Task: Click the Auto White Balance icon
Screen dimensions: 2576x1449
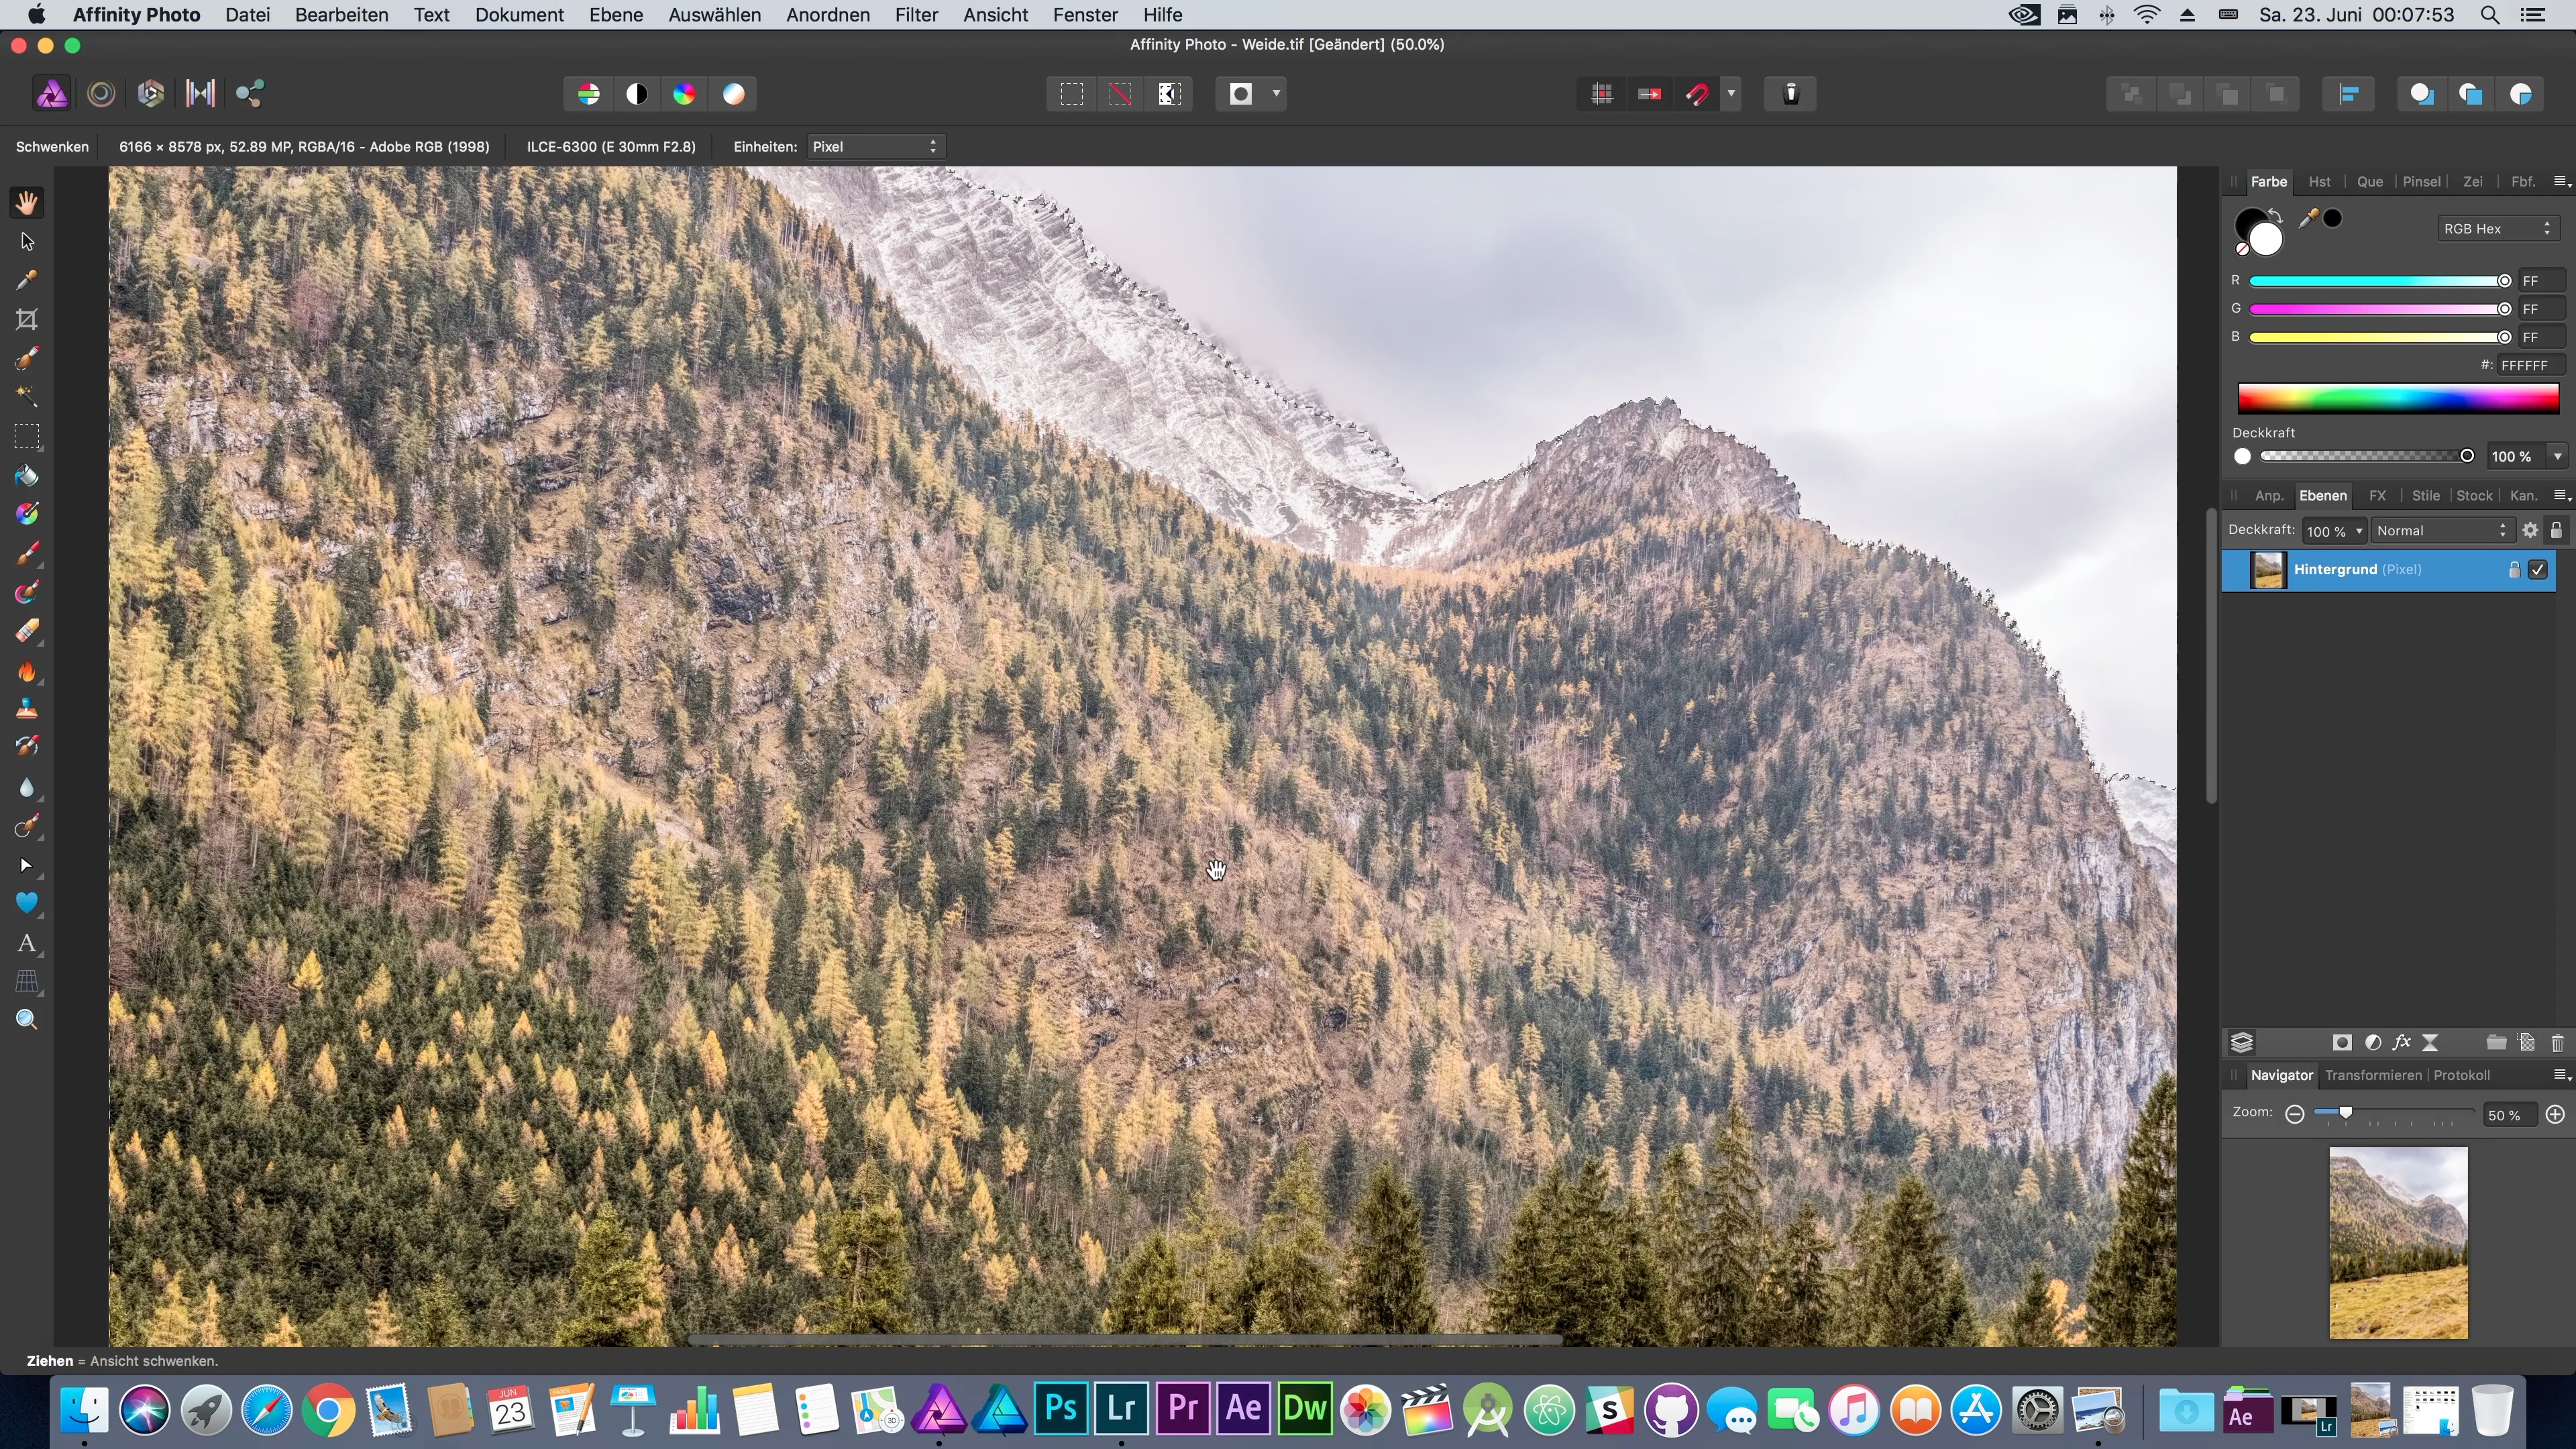Action: (x=733, y=94)
